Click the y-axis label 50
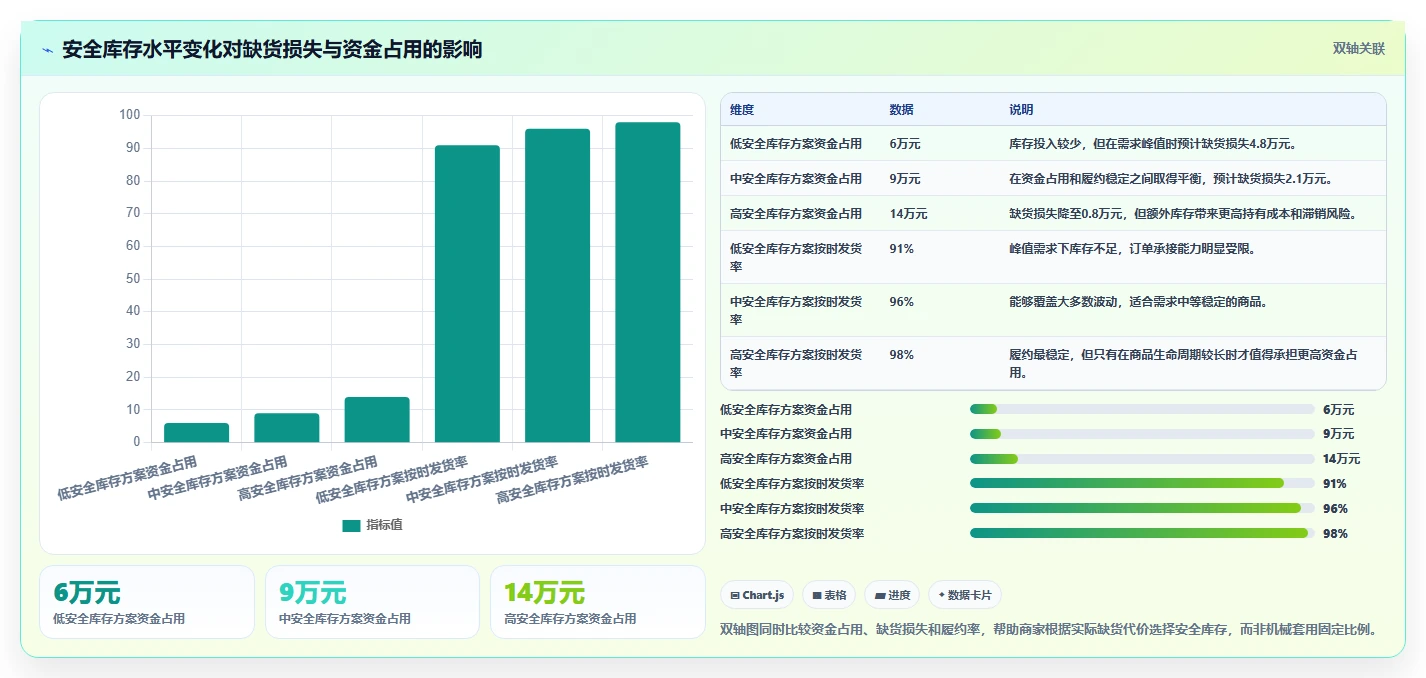This screenshot has height=678, width=1426. coord(132,279)
